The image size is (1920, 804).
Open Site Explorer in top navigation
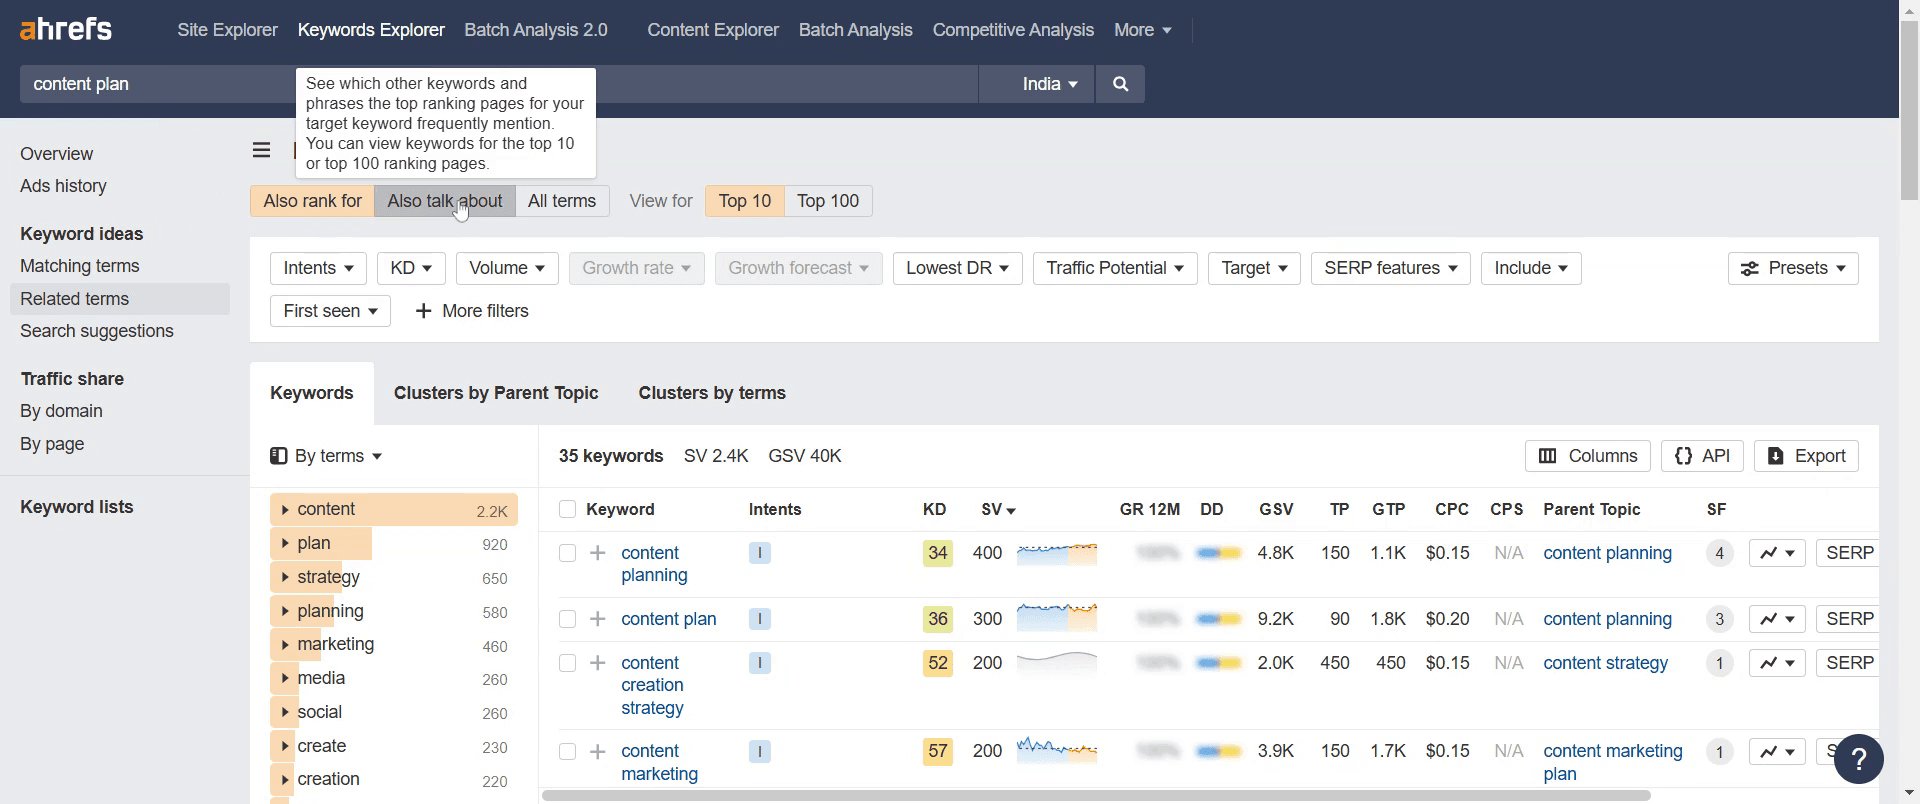pos(227,30)
